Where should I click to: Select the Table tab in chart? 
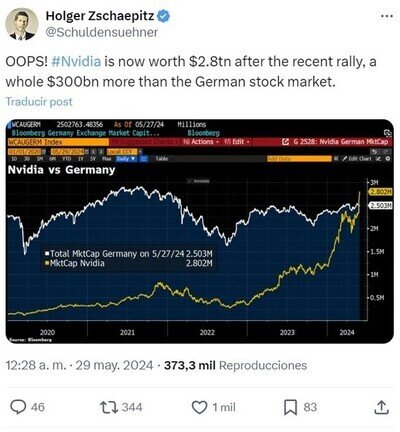pyautogui.click(x=162, y=159)
